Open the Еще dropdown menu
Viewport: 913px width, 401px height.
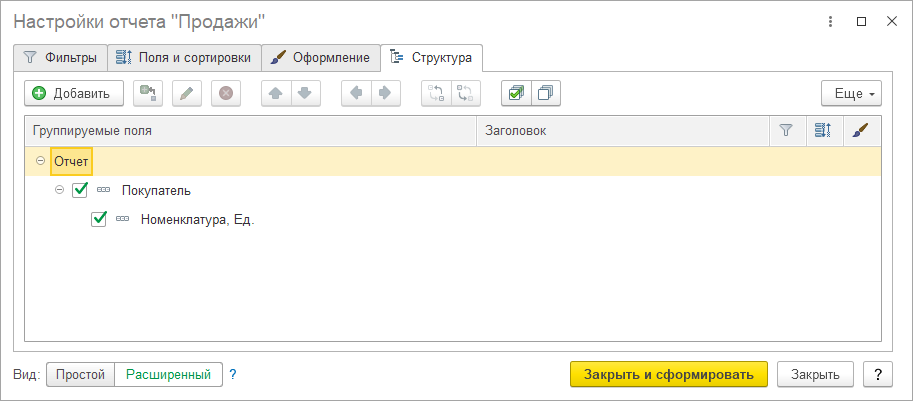click(850, 93)
